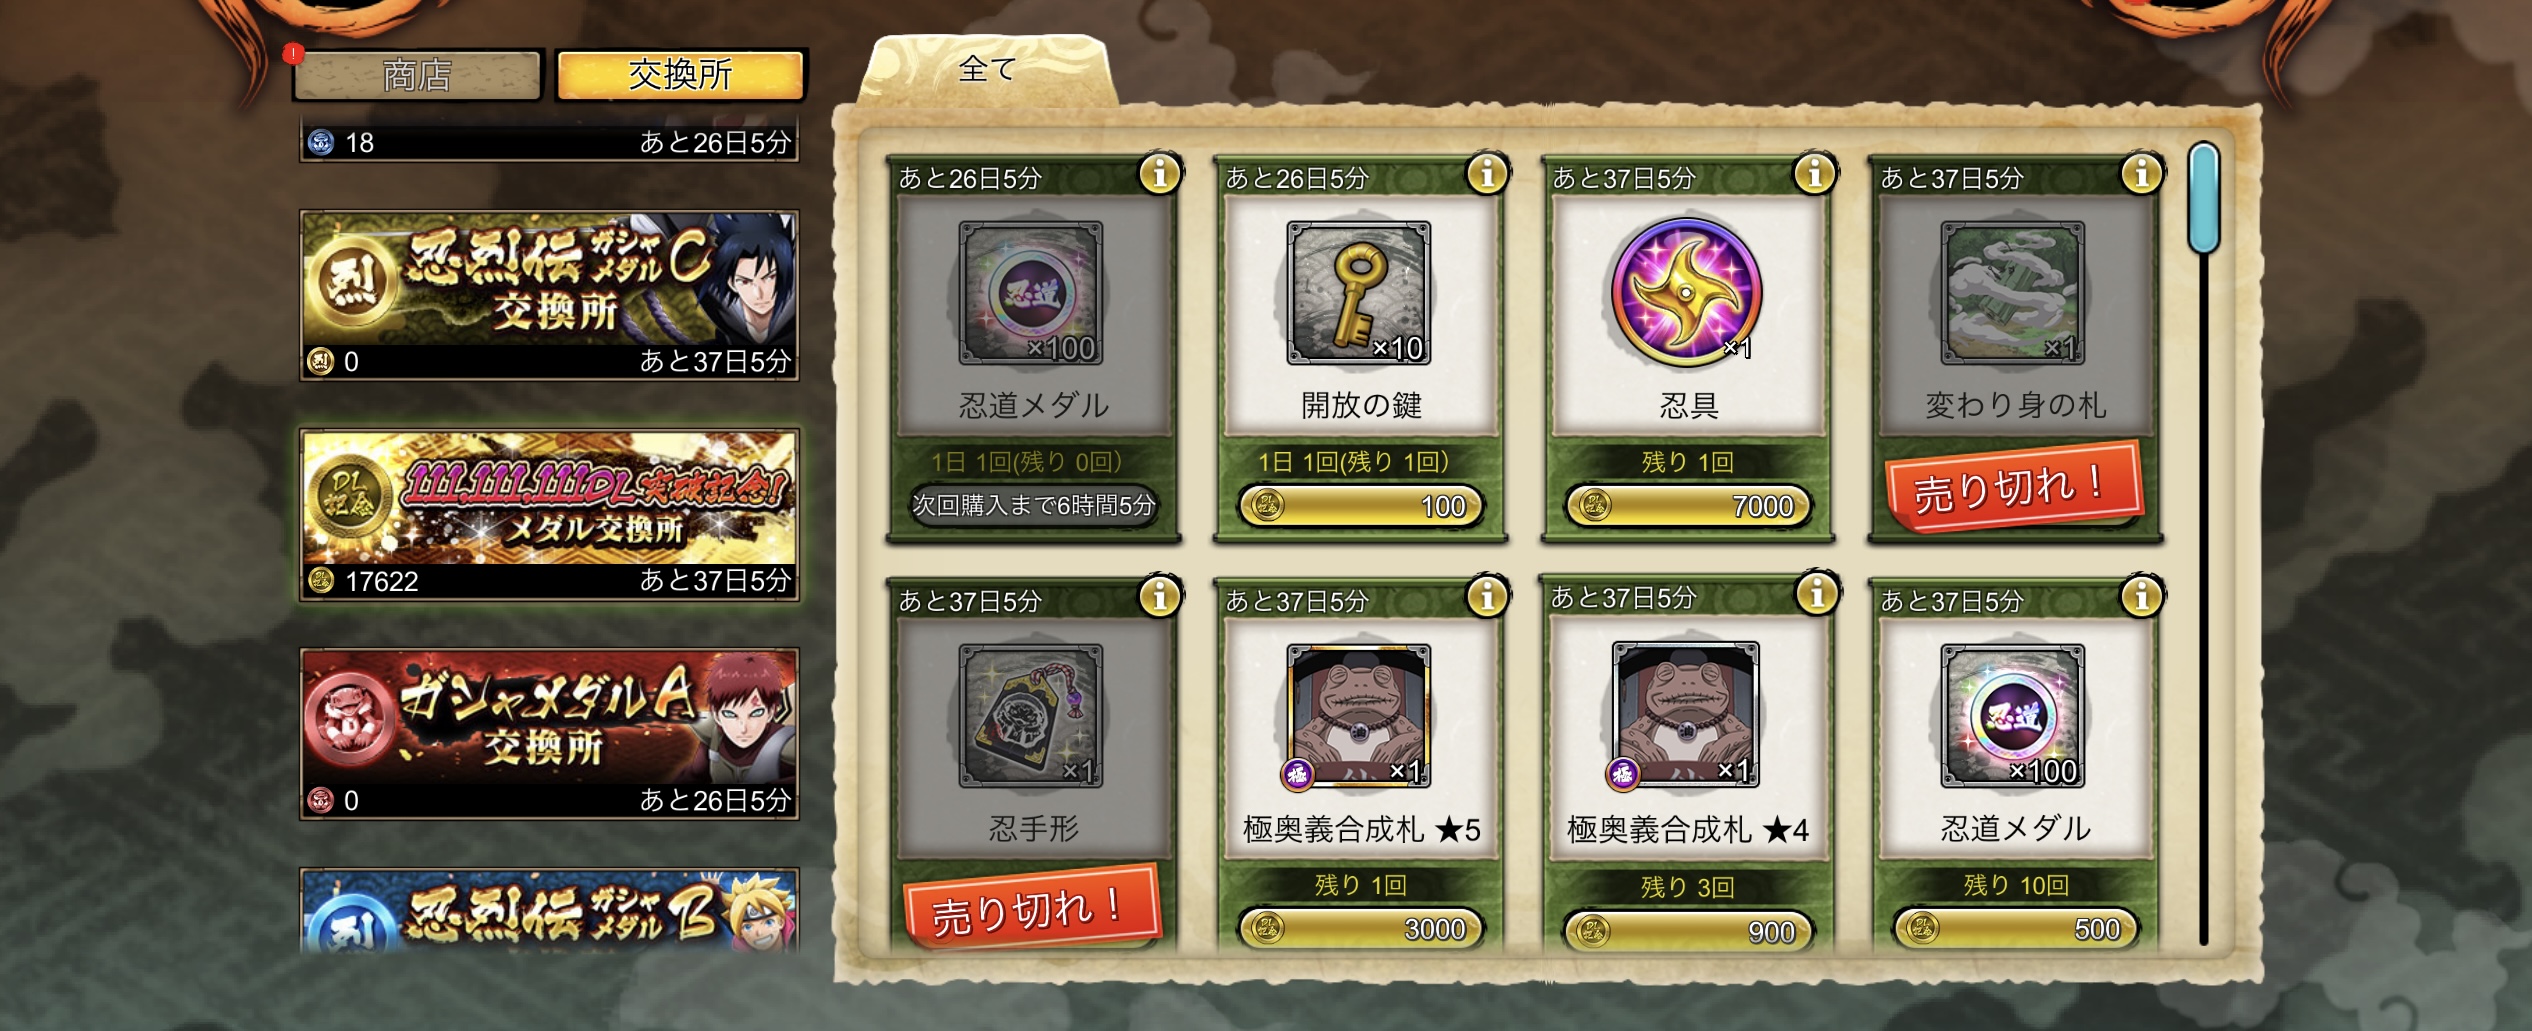
Task: Click the item list scrollbar handle
Action: pyautogui.click(x=2203, y=198)
